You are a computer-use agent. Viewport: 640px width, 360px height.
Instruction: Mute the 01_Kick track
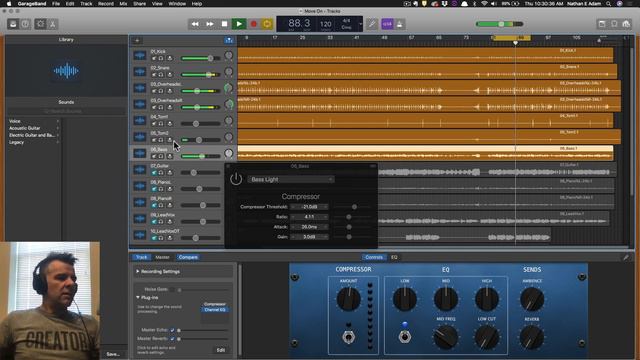point(154,58)
